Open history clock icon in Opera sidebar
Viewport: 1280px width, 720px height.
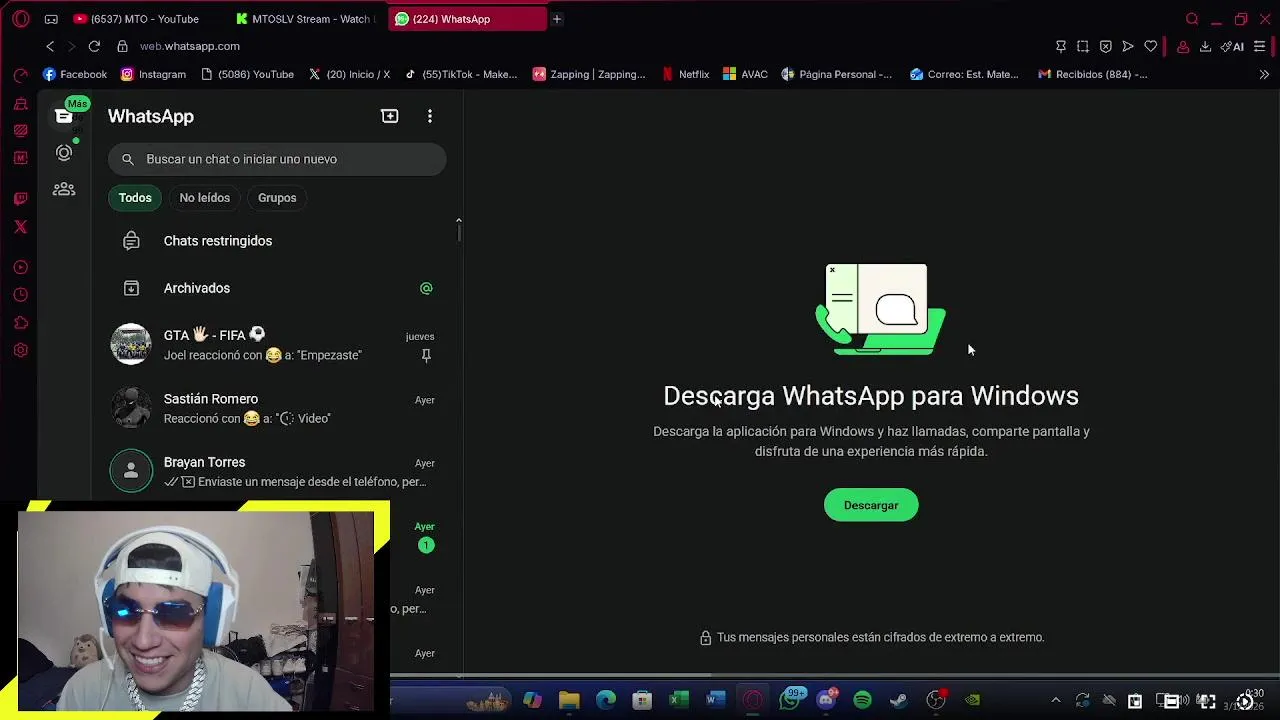tap(20, 295)
